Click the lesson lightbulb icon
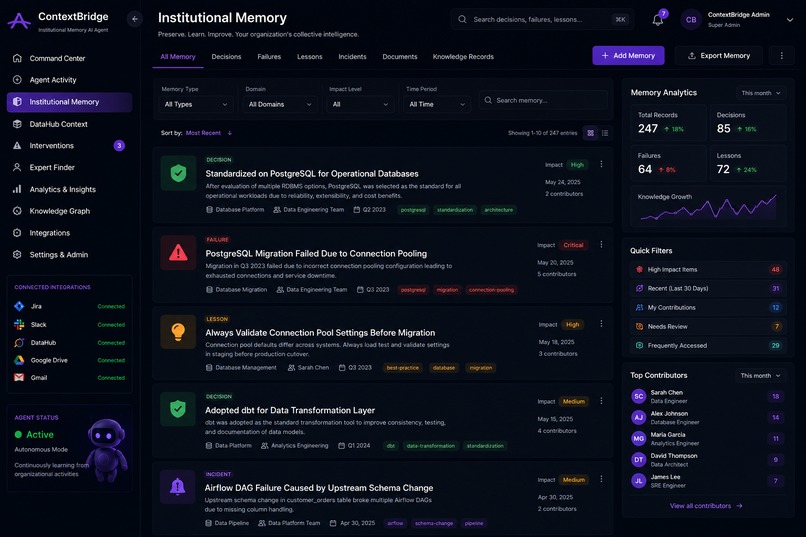The width and height of the screenshot is (806, 537). point(178,332)
